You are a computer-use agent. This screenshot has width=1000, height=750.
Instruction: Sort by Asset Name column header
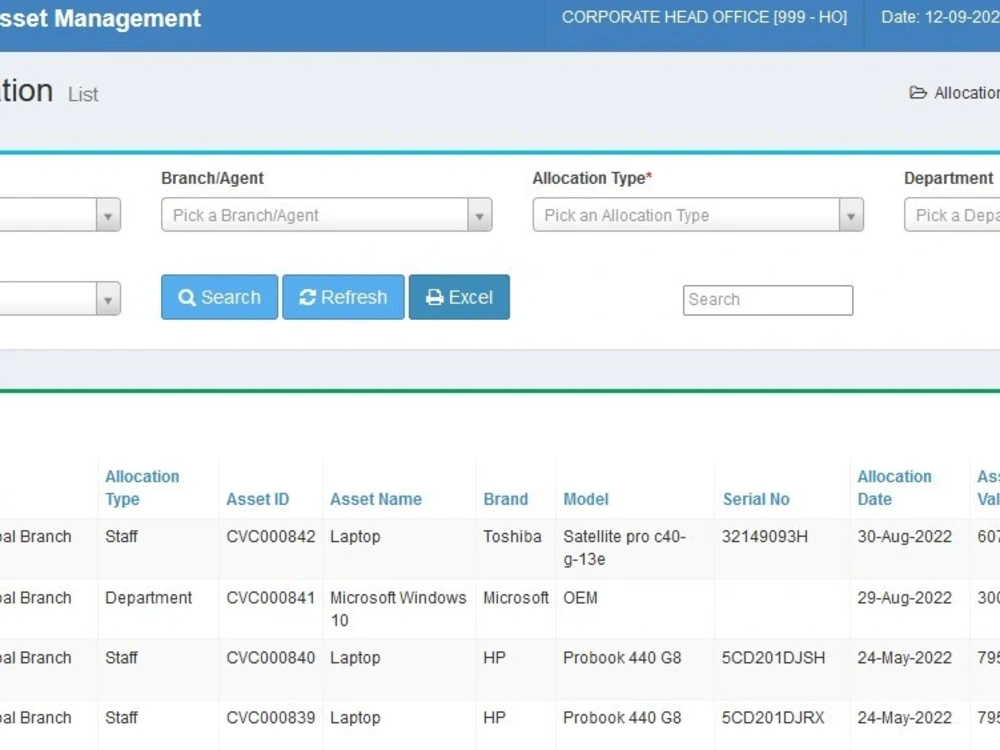(x=376, y=499)
